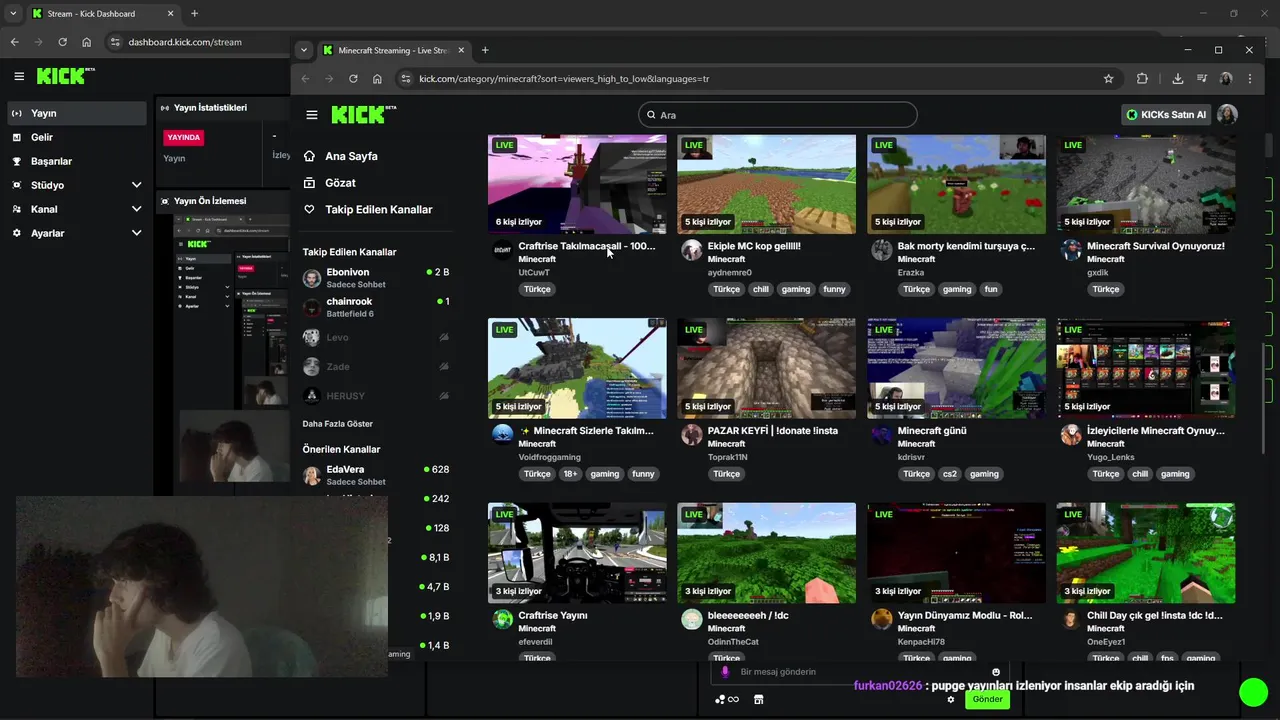
Task: Switch to Minecraft Streaming browser tab
Action: (393, 50)
